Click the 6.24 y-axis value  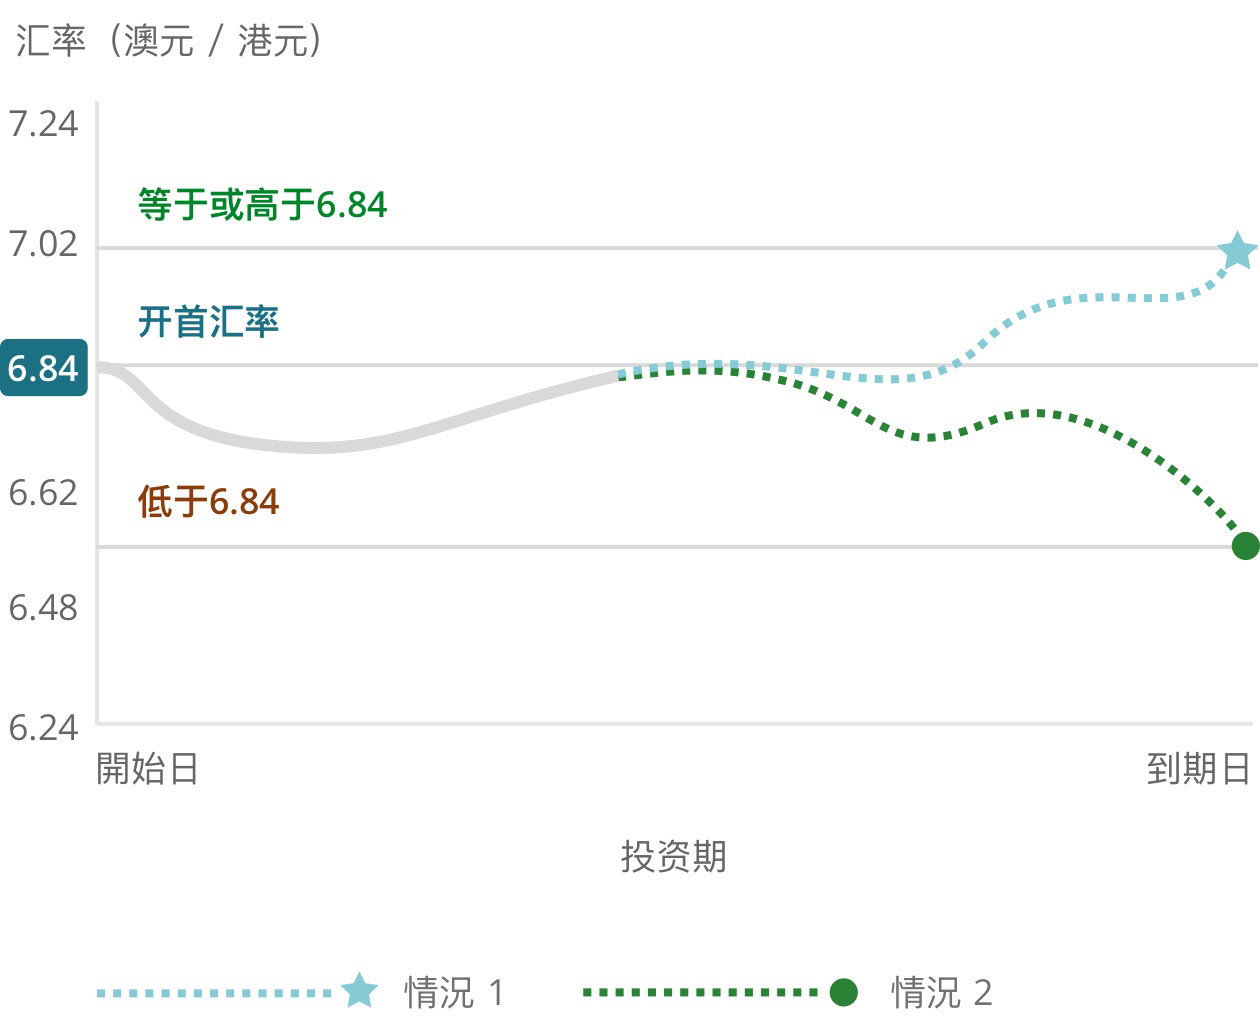(43, 727)
